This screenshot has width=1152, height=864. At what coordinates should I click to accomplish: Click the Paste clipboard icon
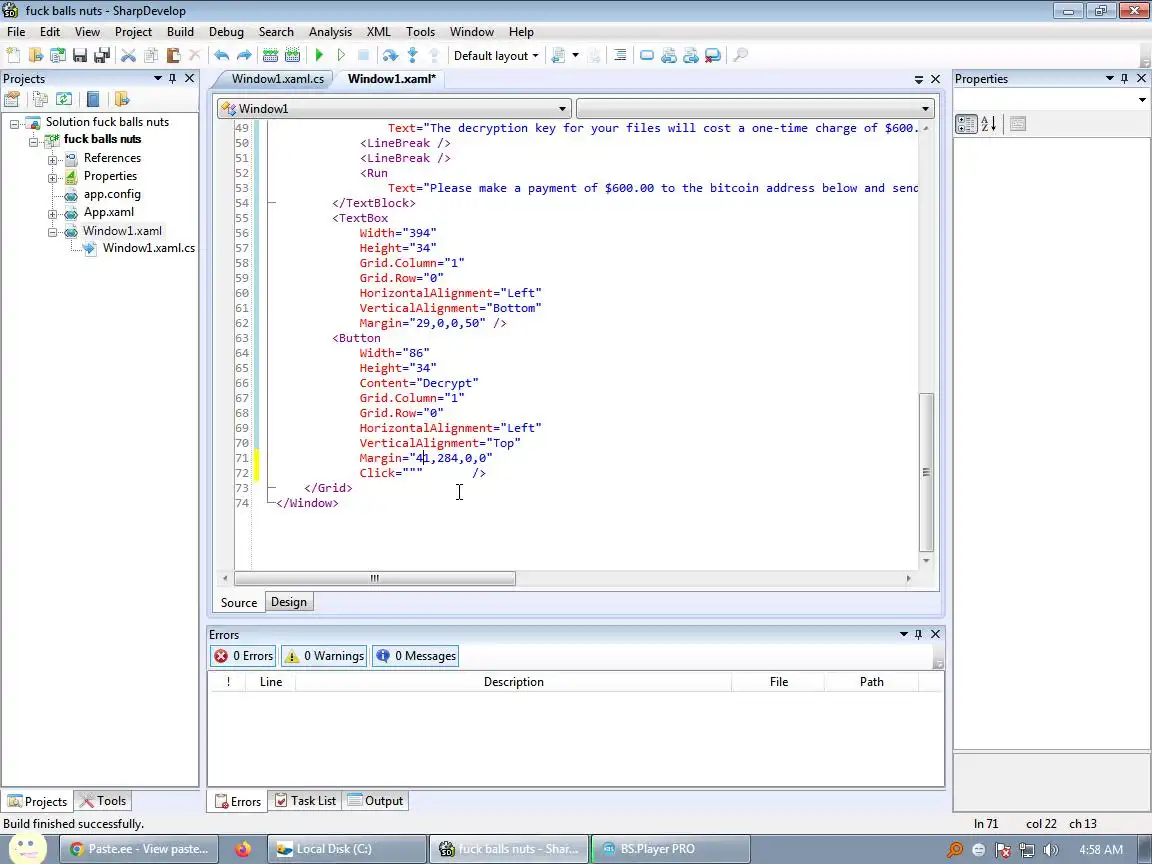pyautogui.click(x=173, y=55)
